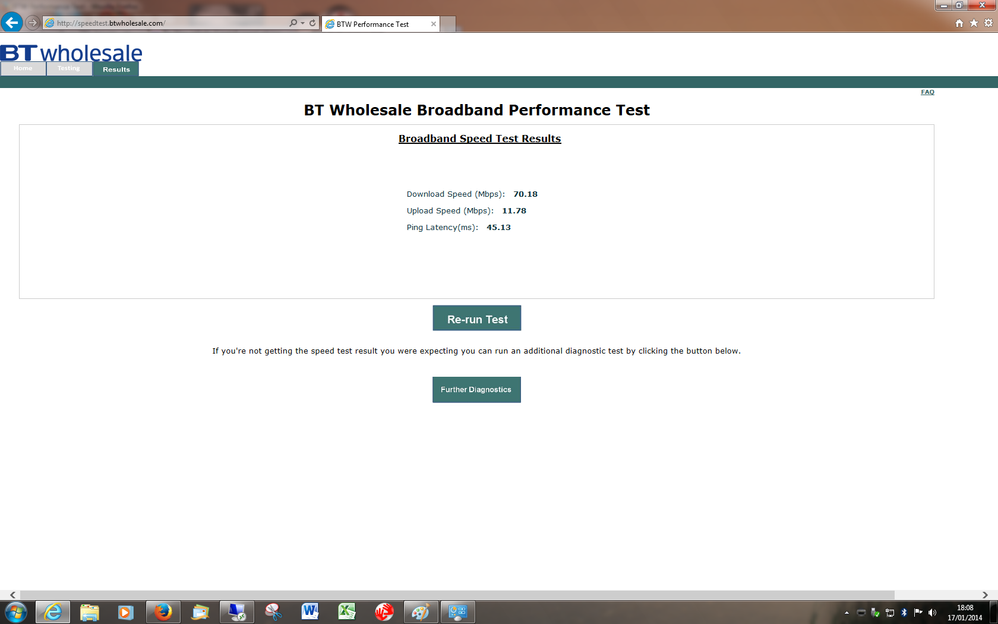The height and width of the screenshot is (624, 998).
Task: Click the volume speaker tray icon
Action: 932,613
